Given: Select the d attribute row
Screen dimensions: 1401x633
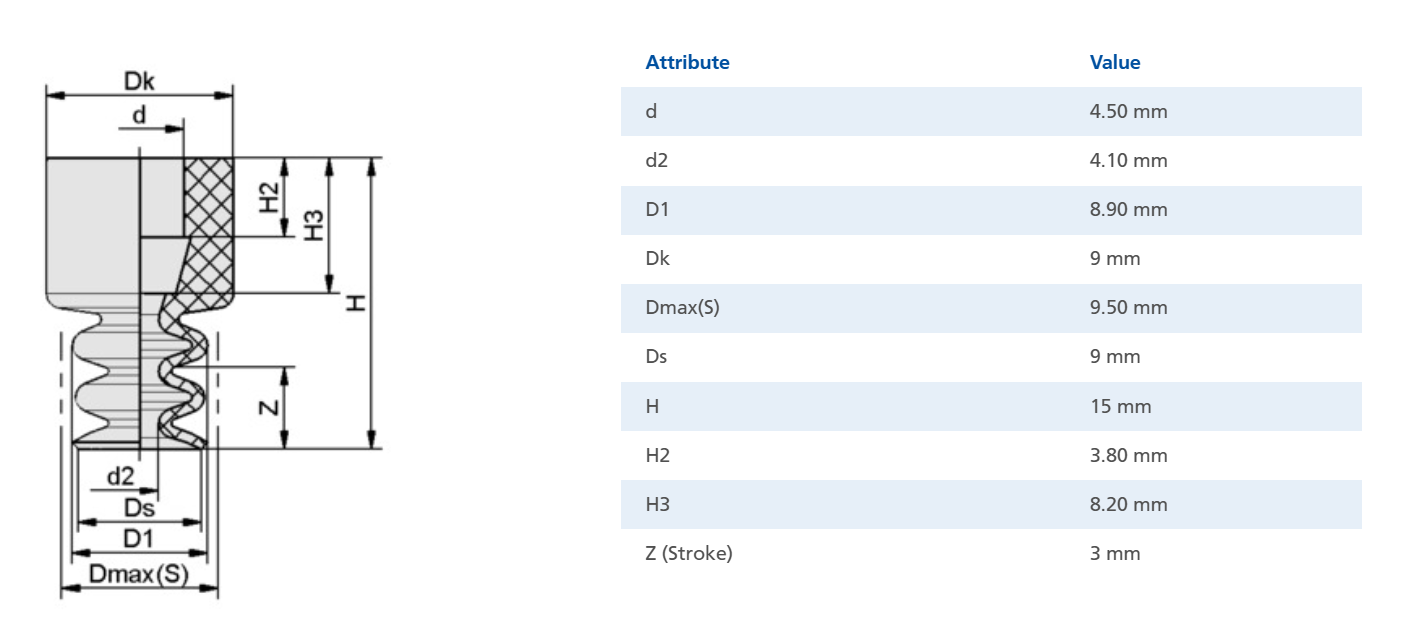Looking at the screenshot, I should [991, 111].
